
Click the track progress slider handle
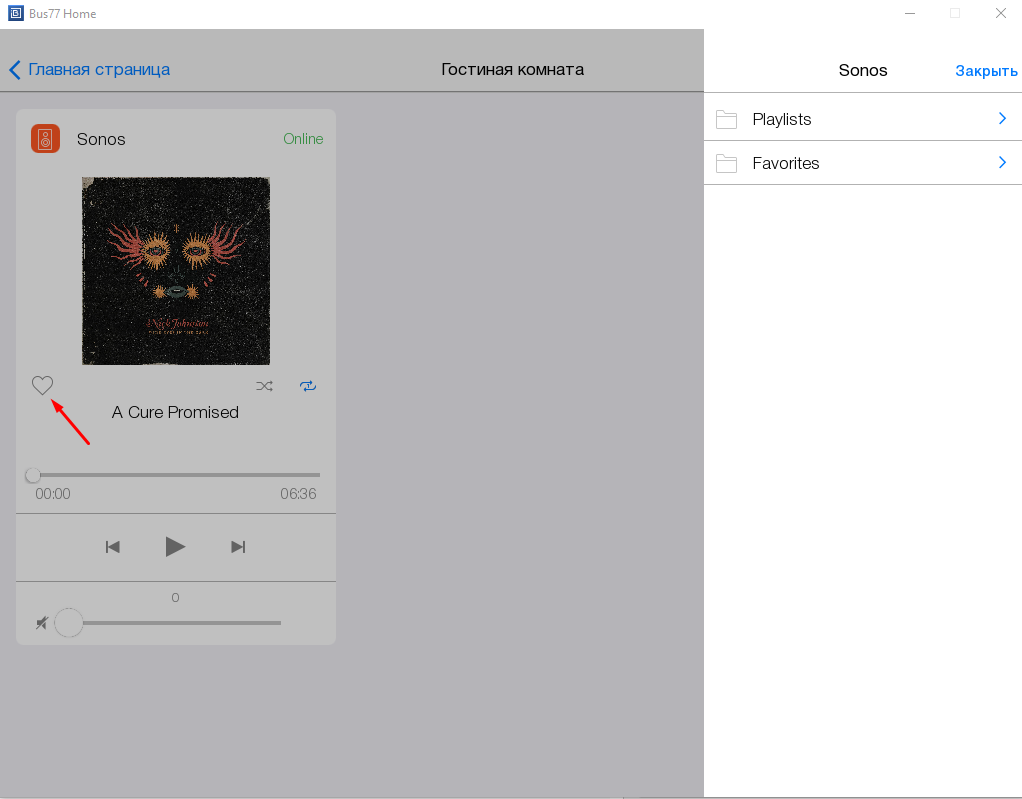(x=33, y=475)
